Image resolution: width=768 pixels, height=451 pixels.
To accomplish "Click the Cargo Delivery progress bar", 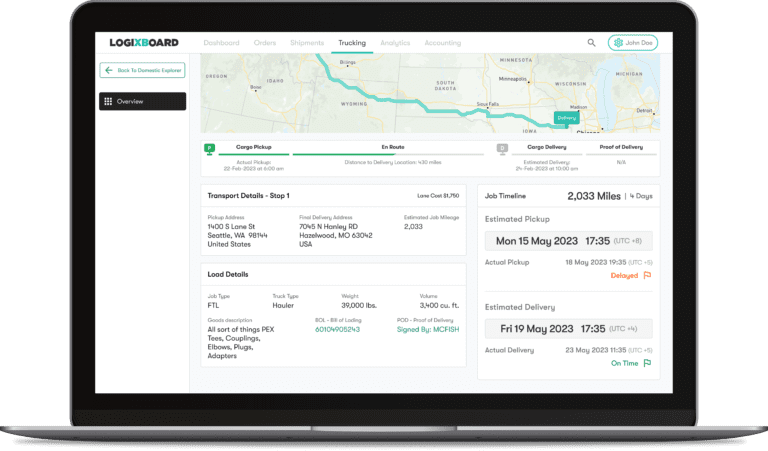I will tap(547, 154).
